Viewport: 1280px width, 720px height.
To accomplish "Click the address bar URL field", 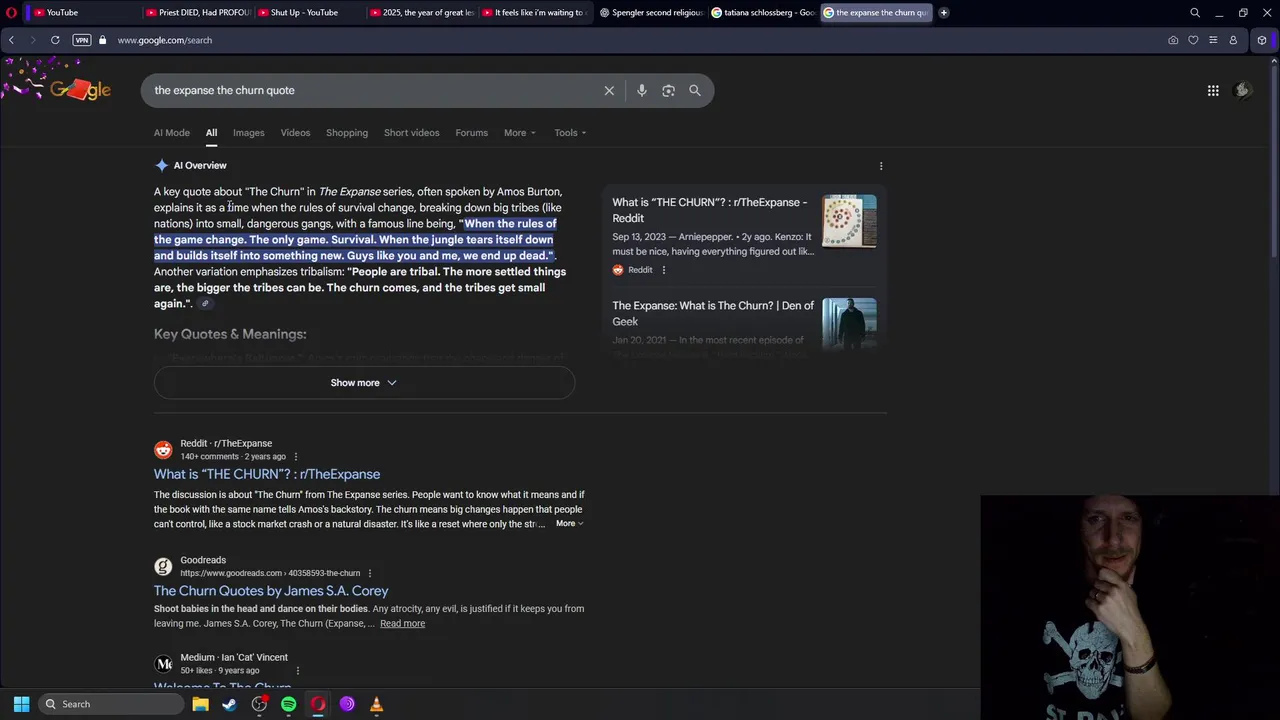I will tap(164, 40).
